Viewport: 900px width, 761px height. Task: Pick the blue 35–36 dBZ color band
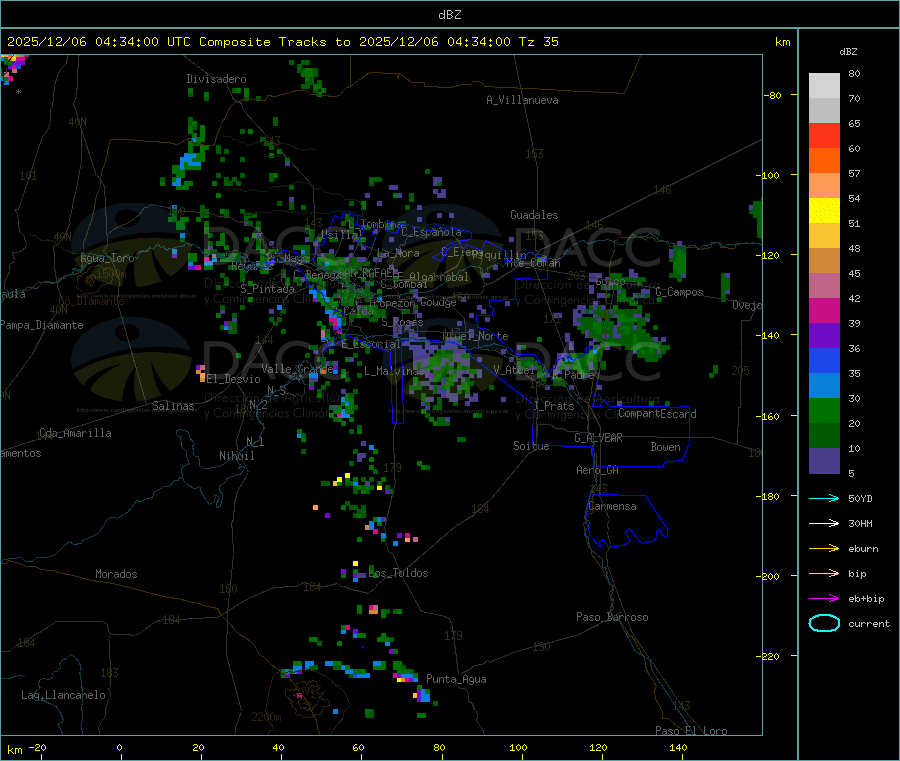[824, 361]
